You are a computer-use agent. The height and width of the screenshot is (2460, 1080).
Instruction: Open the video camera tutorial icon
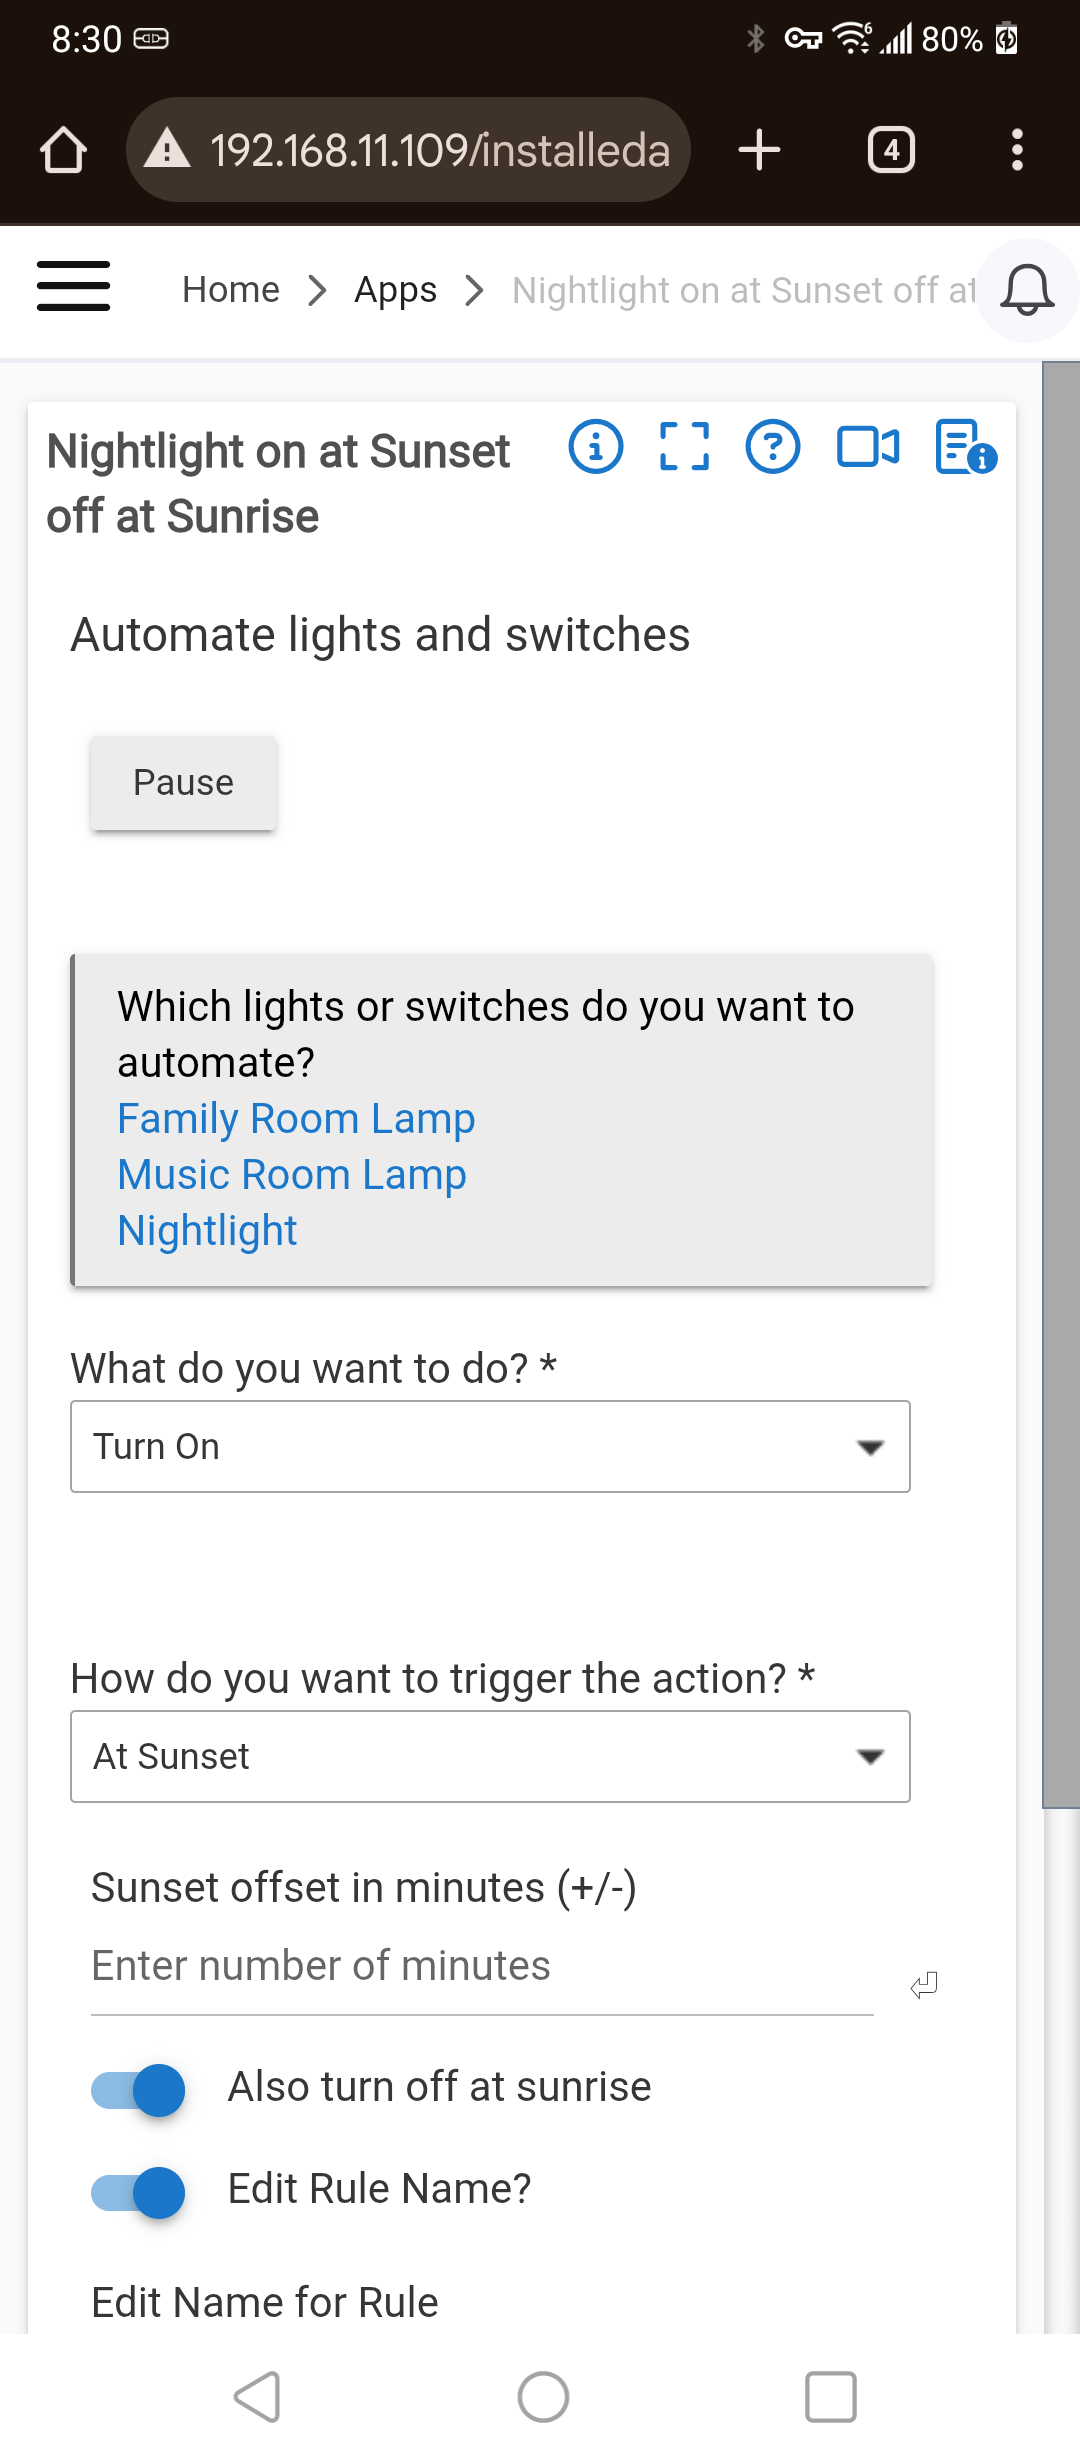868,447
